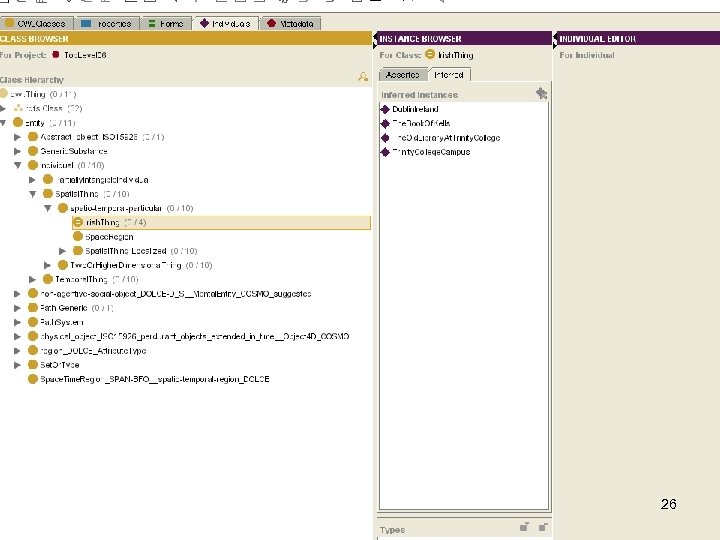The width and height of the screenshot is (720, 540).
Task: Select the TwoOrHigherDimensionalThing class label
Action: pos(125,265)
